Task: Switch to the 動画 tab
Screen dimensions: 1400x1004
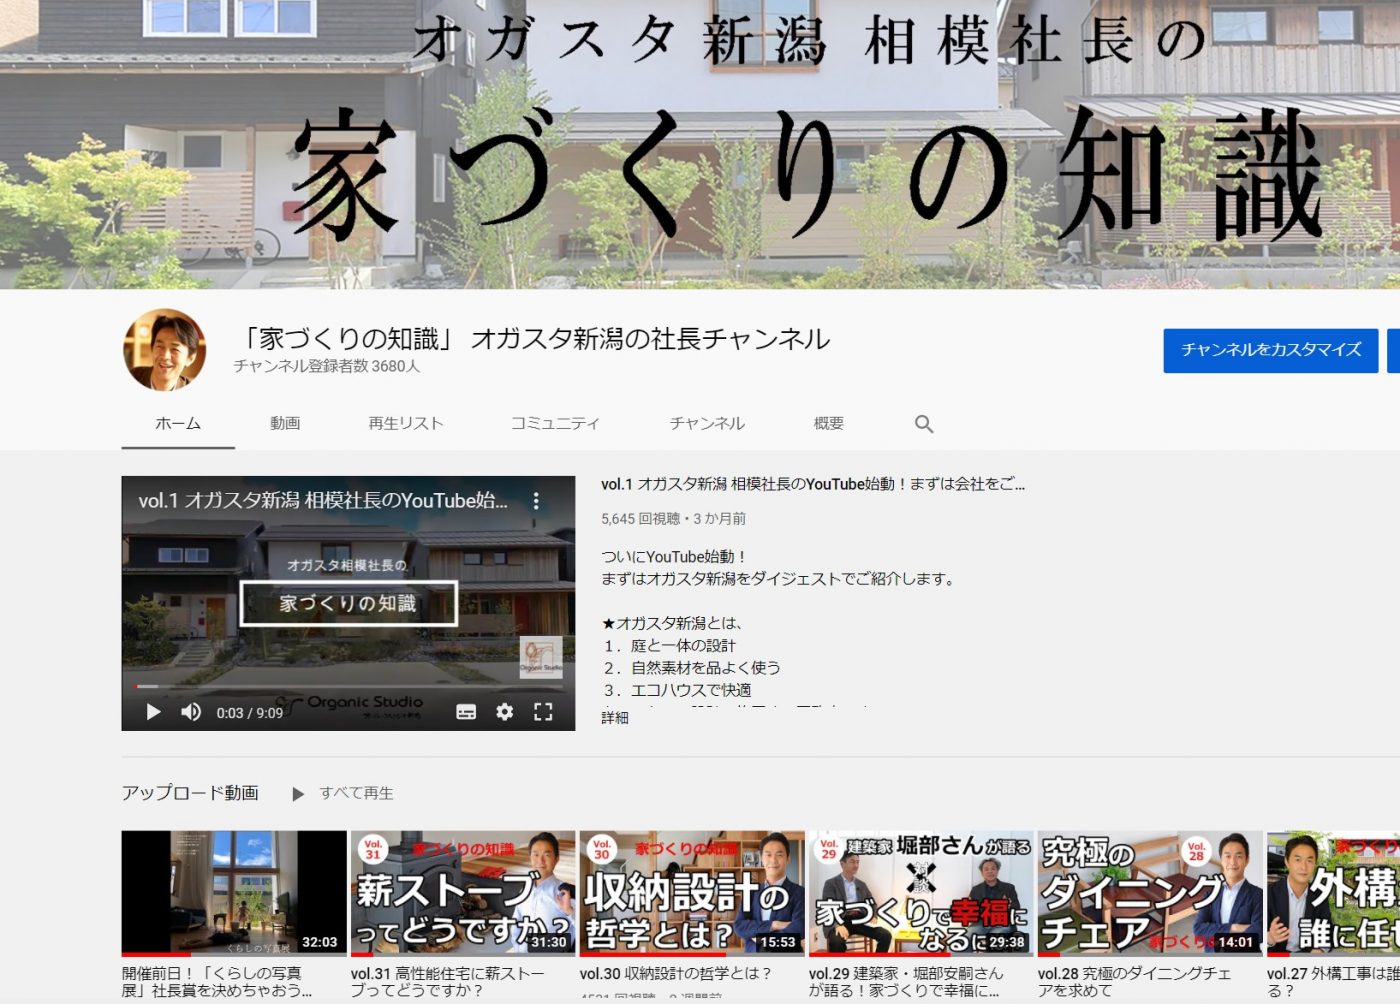Action: click(285, 424)
